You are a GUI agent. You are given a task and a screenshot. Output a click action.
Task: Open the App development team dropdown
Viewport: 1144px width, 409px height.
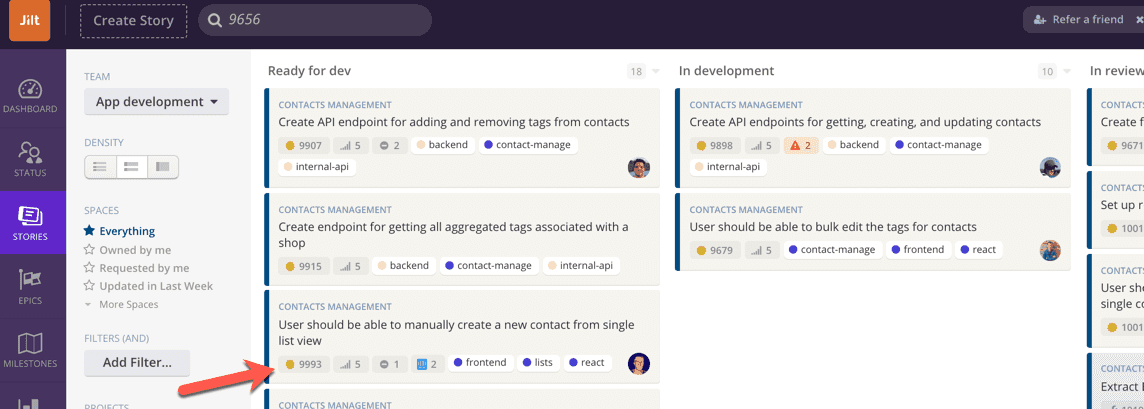(156, 102)
